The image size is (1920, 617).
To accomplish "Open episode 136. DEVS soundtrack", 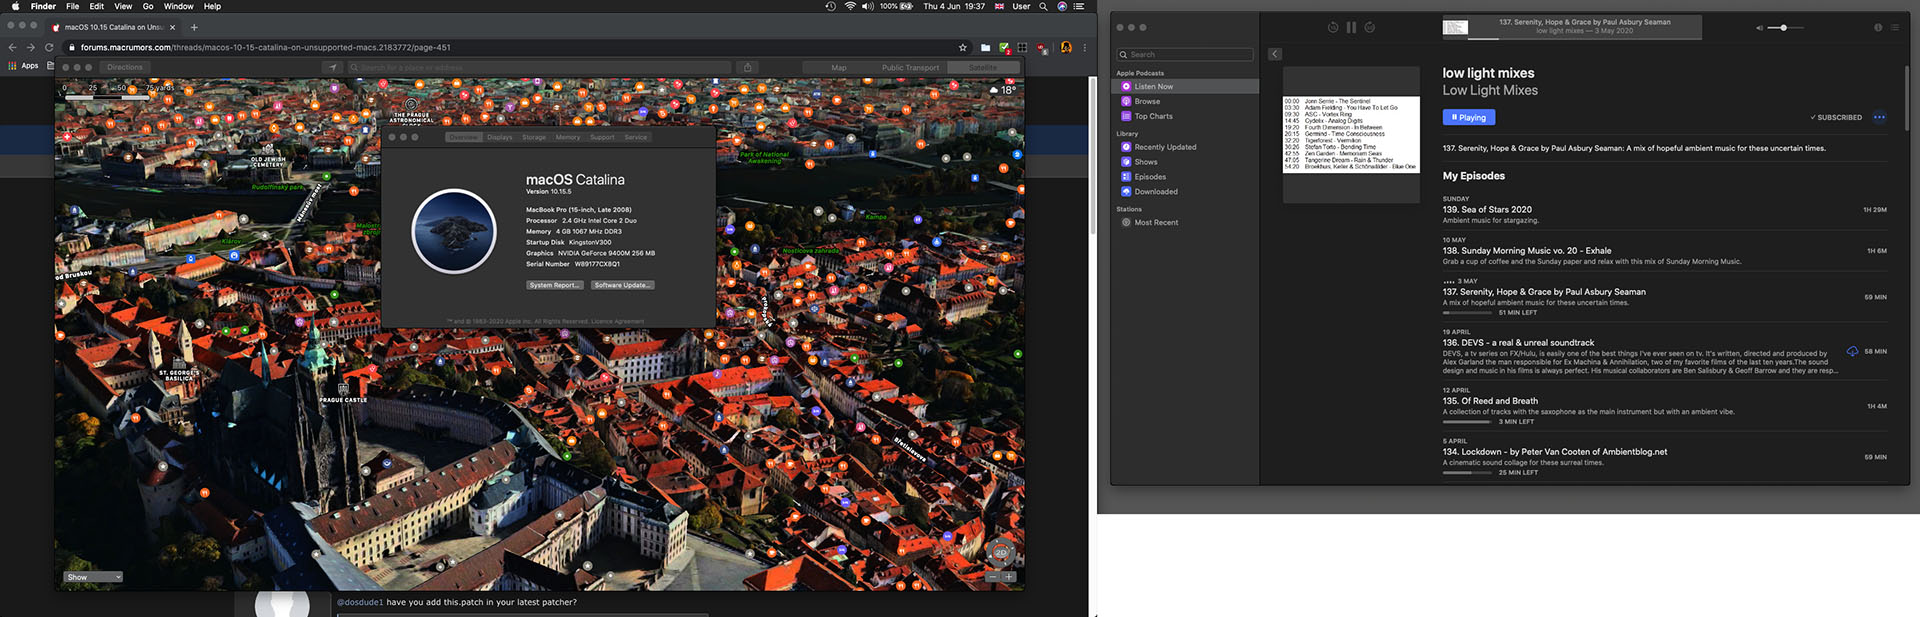I will coord(1664,352).
